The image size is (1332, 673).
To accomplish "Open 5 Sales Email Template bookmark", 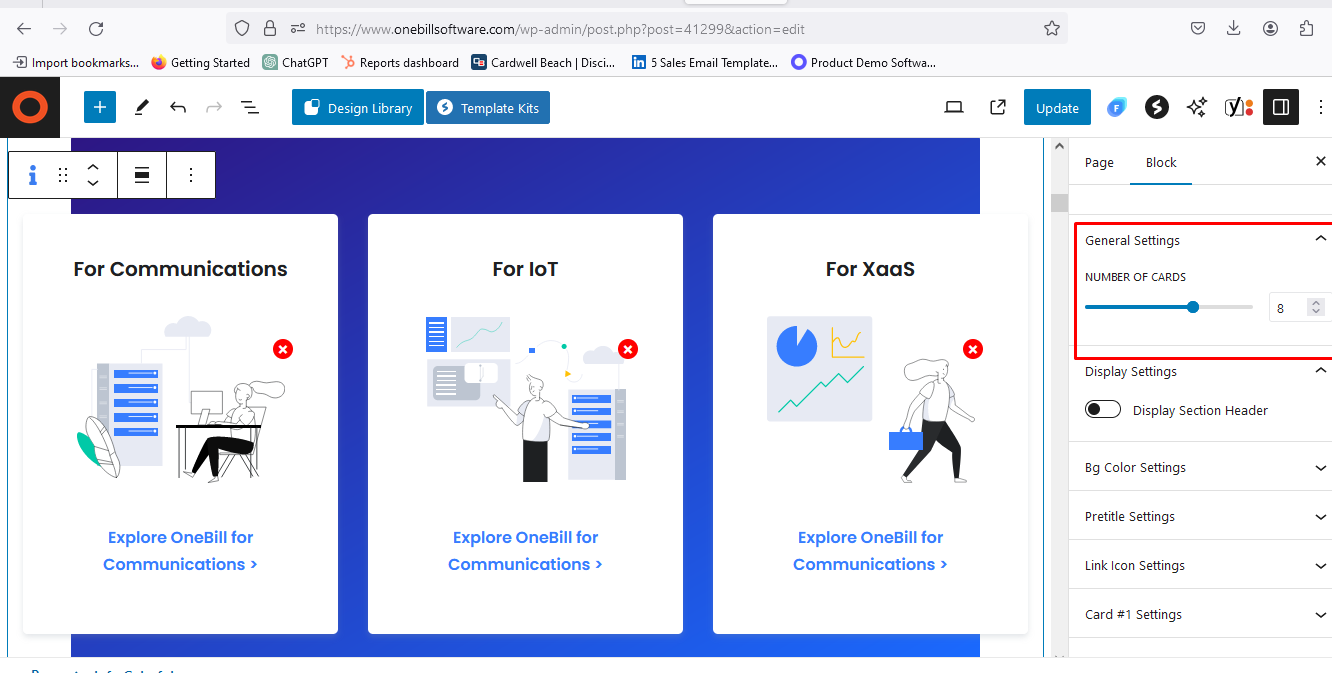I will (x=704, y=62).
